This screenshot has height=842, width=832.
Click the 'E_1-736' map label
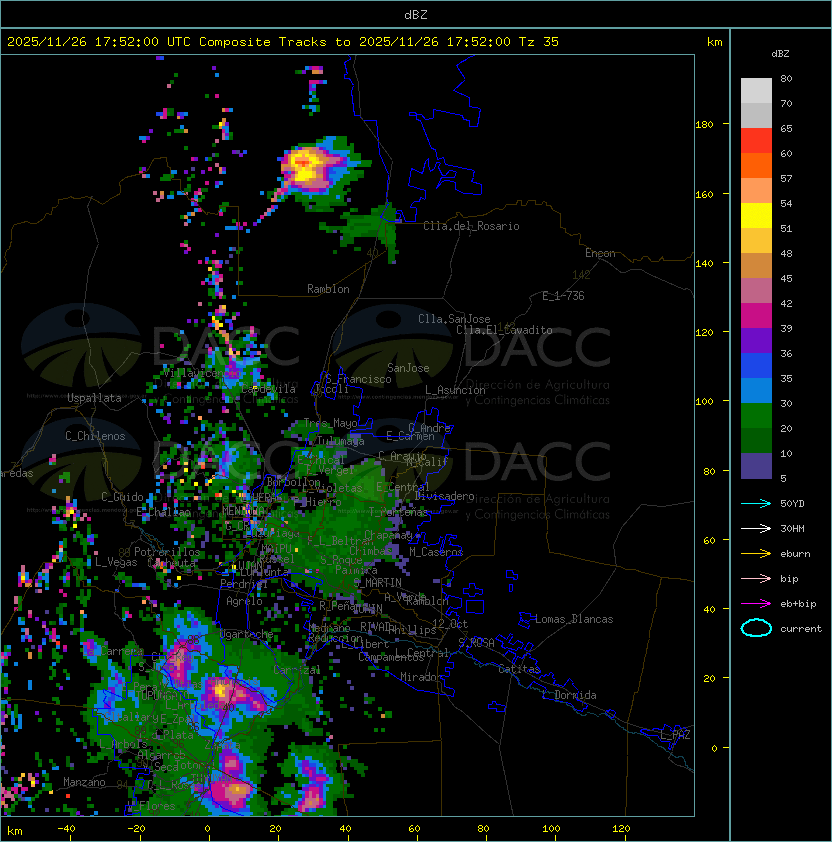coord(563,296)
